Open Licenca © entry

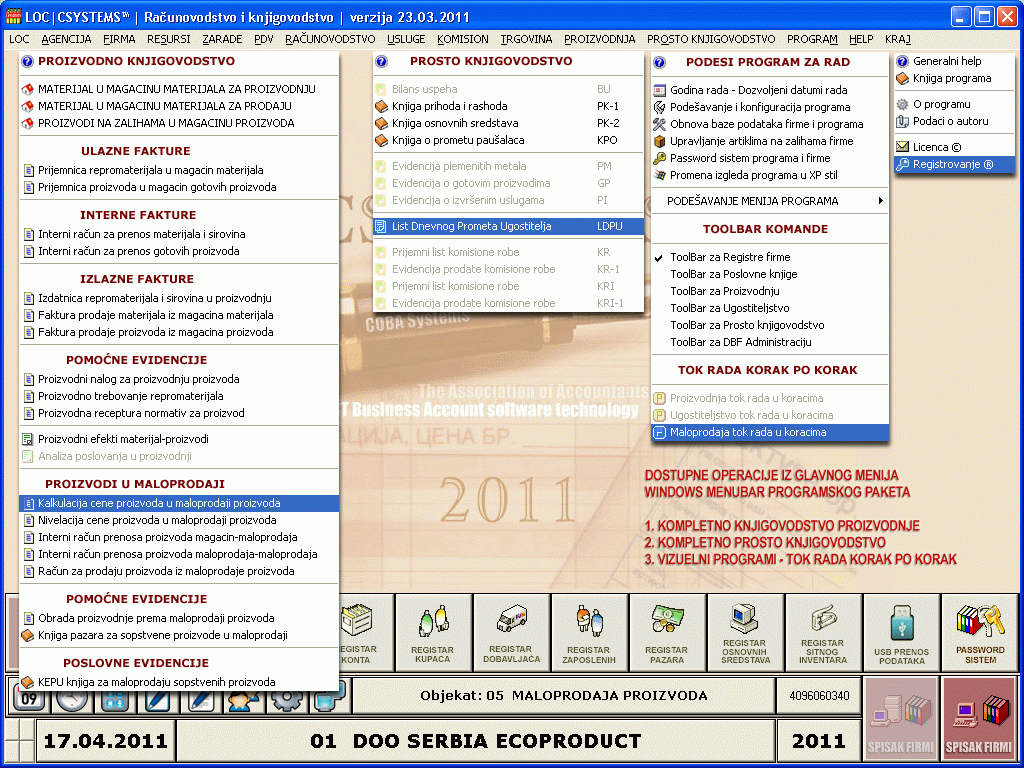click(x=955, y=147)
